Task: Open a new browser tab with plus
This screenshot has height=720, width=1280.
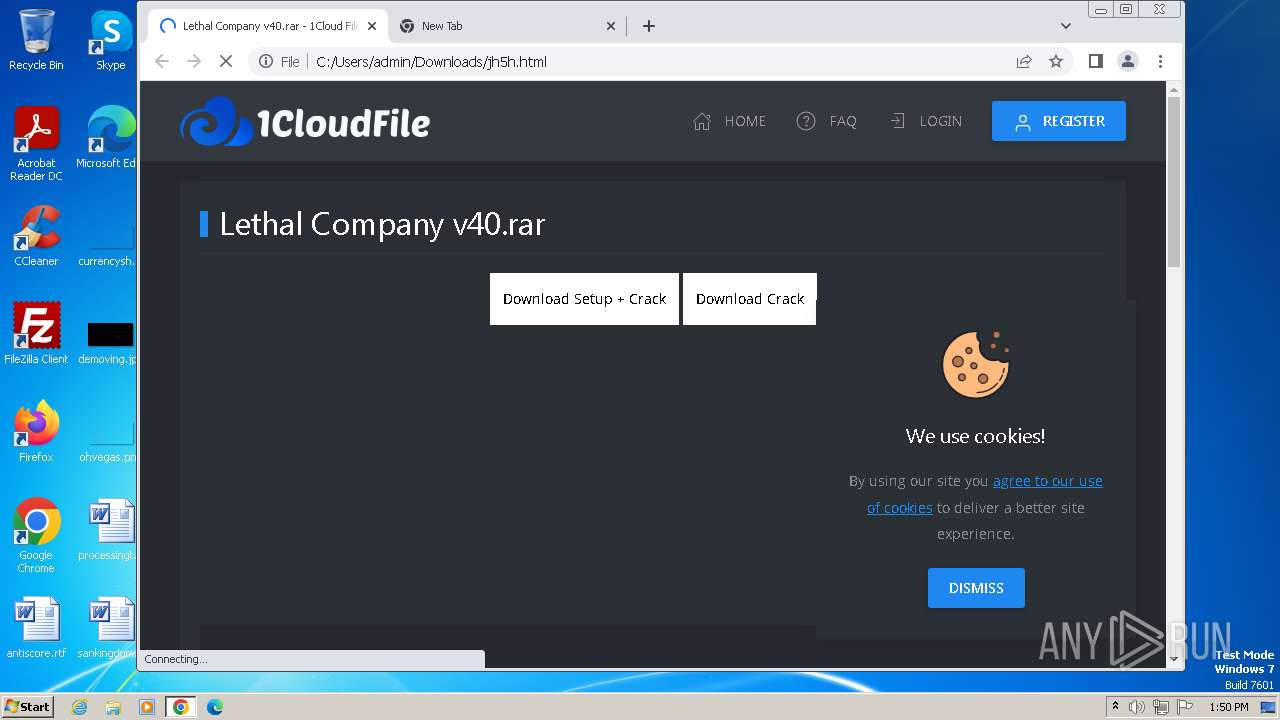Action: pyautogui.click(x=649, y=26)
